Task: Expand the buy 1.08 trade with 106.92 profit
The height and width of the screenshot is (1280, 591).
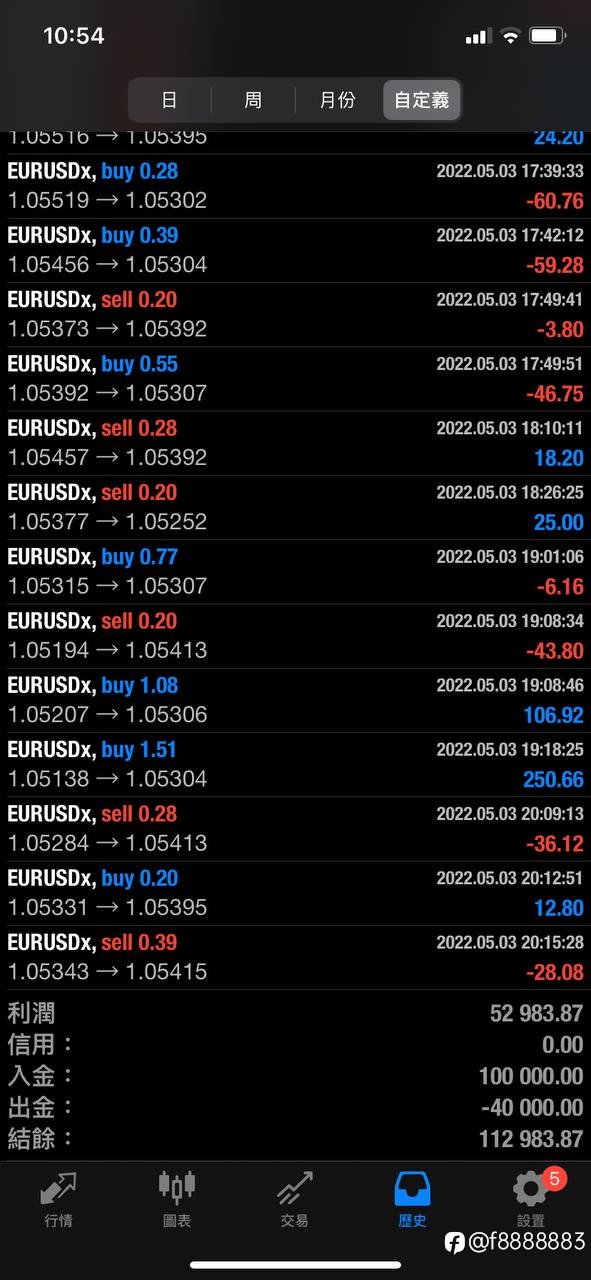Action: click(x=295, y=701)
